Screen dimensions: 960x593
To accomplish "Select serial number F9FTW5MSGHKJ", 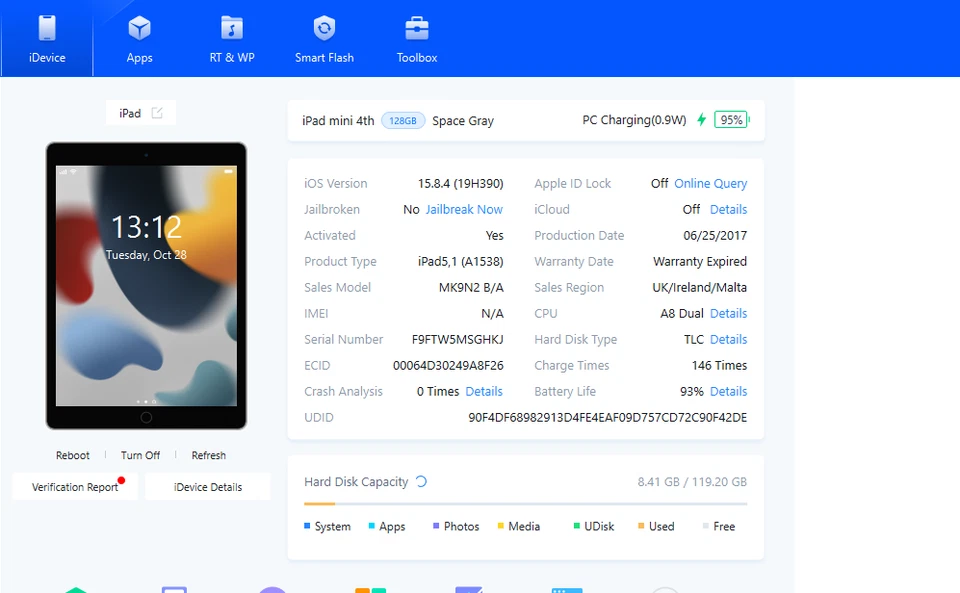I will tap(457, 340).
